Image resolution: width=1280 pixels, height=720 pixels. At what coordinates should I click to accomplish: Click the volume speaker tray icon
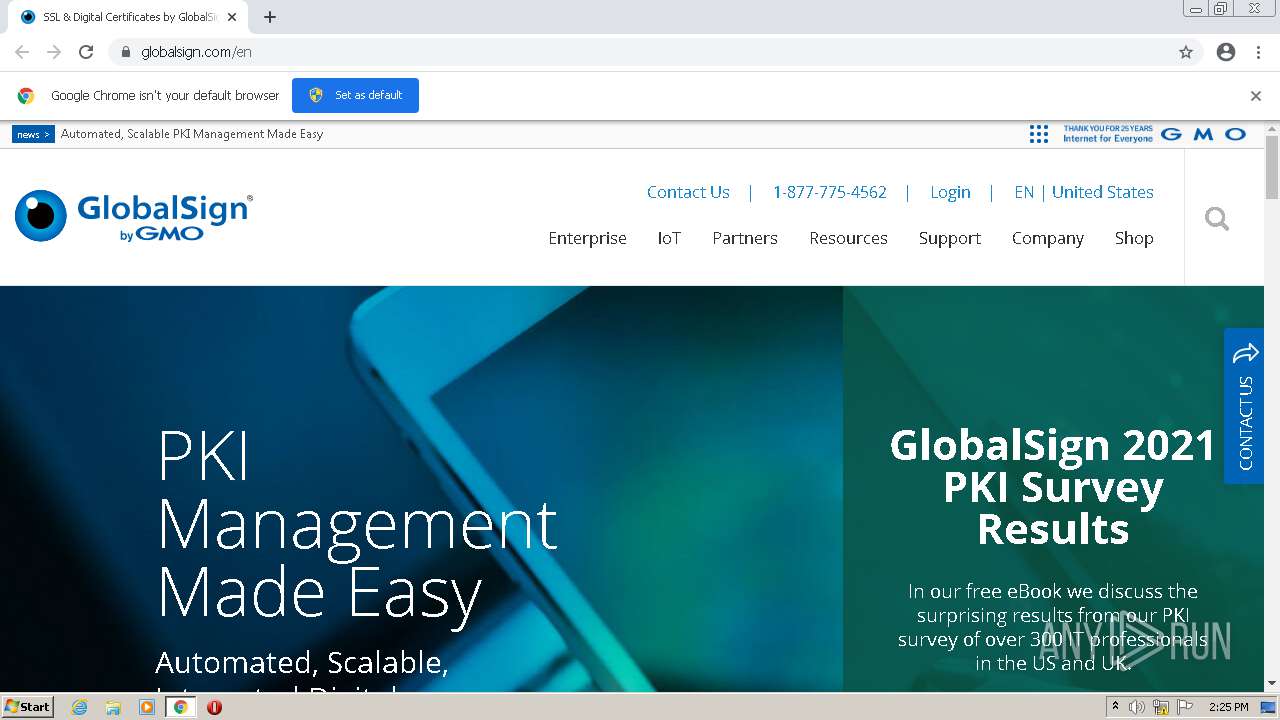point(1137,707)
